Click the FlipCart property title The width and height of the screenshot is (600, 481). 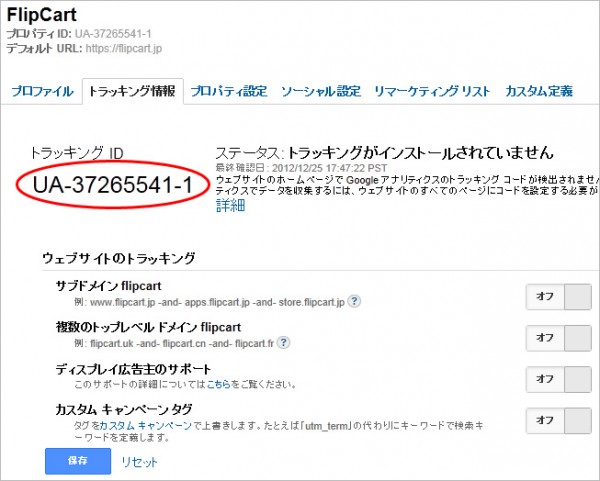(44, 15)
